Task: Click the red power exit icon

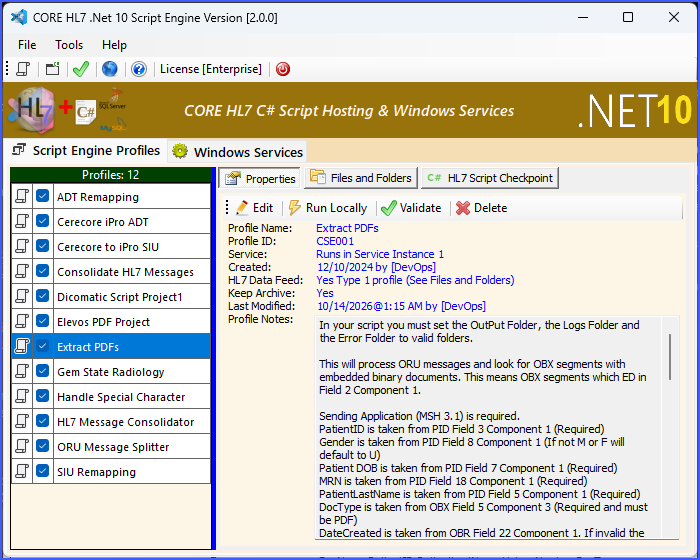Action: click(283, 69)
